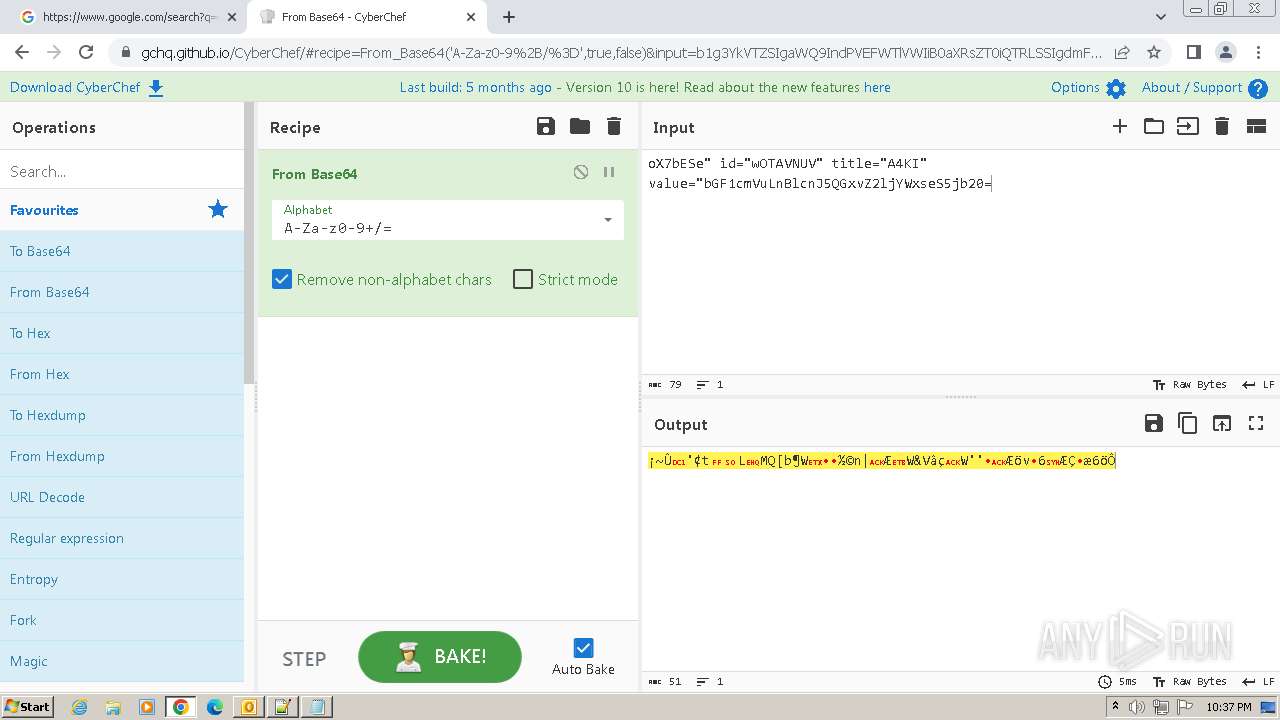Open tab search dropdown chevron
This screenshot has height=720, width=1280.
point(1160,17)
